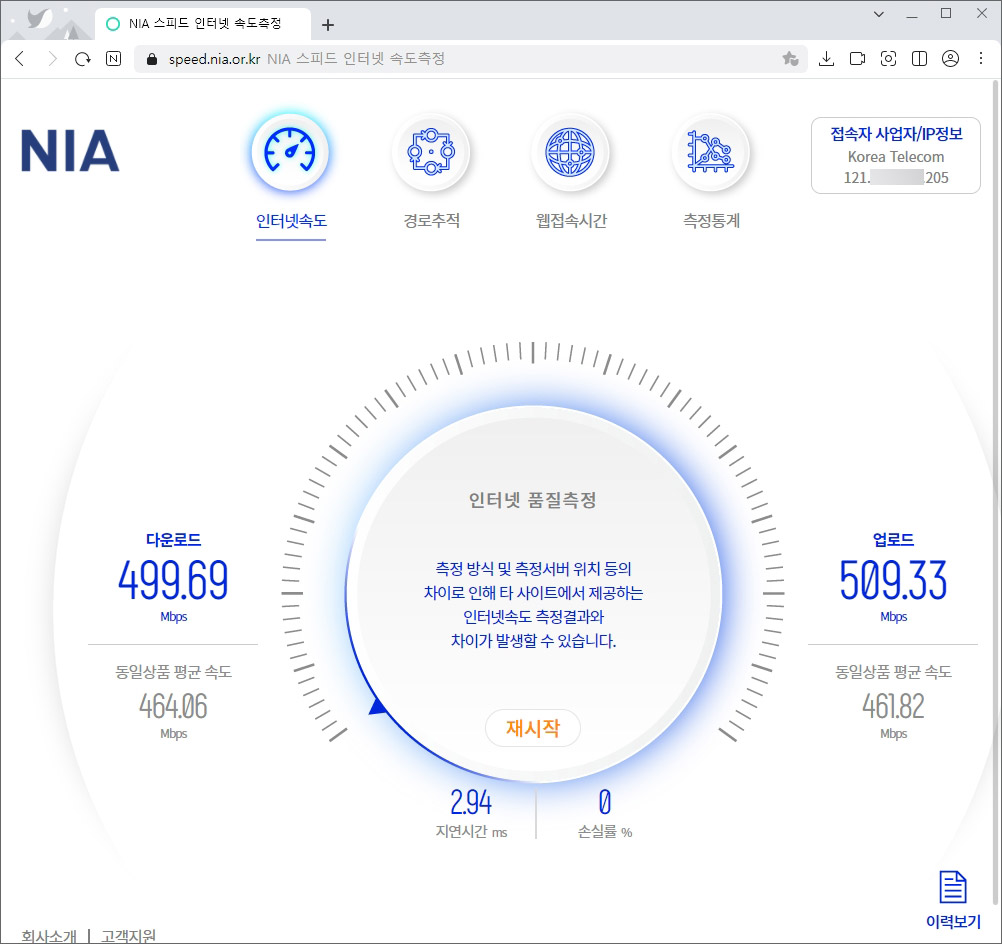Open the 인터넷속도 speedometer icon

pos(290,152)
